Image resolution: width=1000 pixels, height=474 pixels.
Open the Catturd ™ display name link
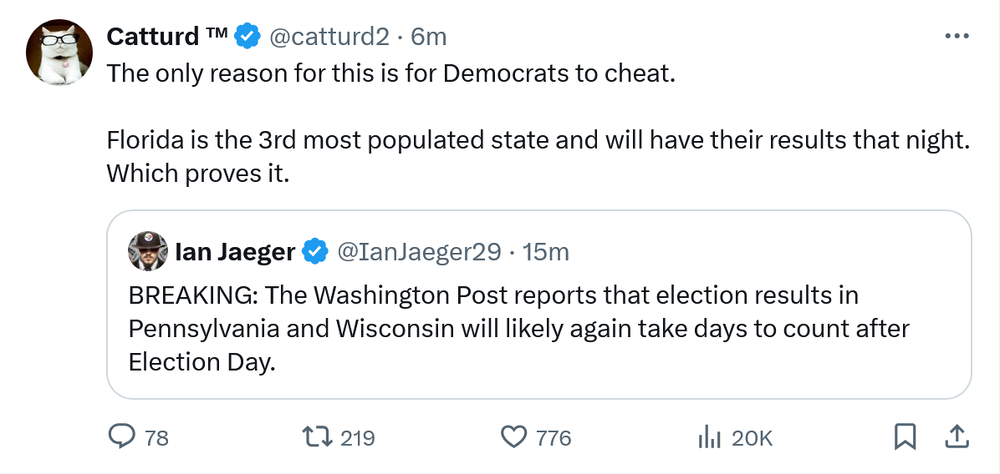pos(167,37)
